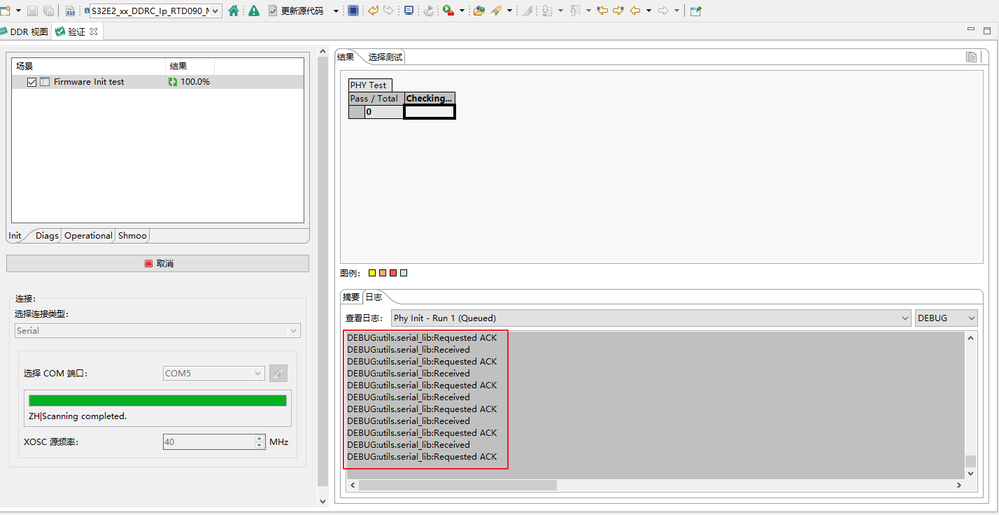Click the Previous Annotation icon
Screen dimensions: 999x515
pos(575,11)
